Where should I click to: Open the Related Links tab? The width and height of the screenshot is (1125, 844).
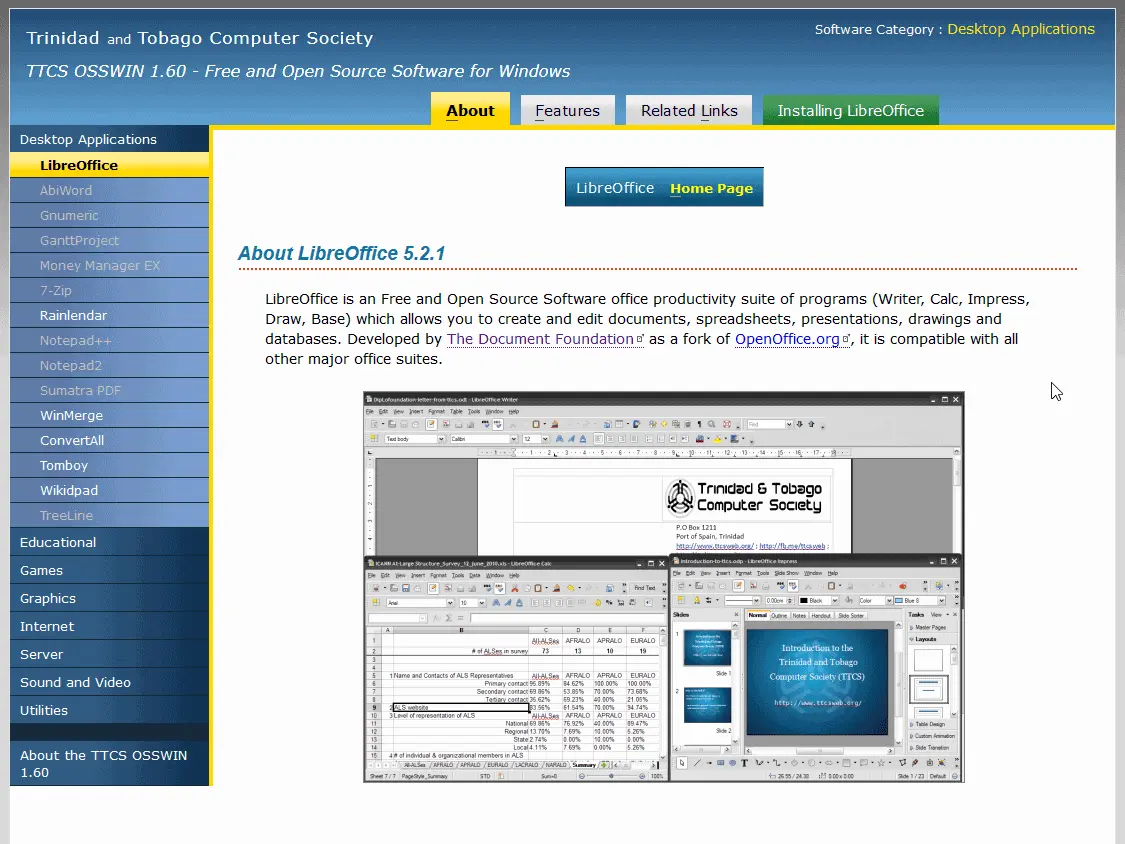pyautogui.click(x=689, y=110)
